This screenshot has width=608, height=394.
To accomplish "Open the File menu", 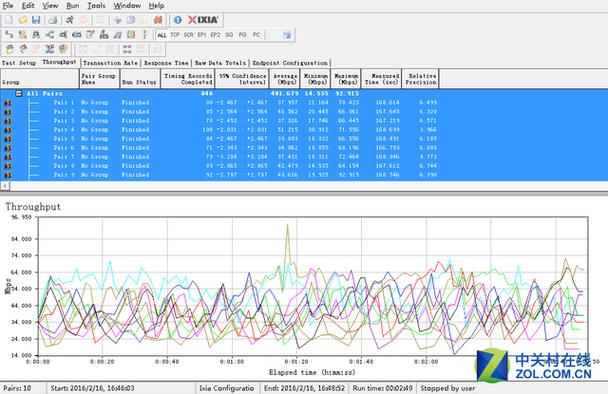I will (8, 5).
